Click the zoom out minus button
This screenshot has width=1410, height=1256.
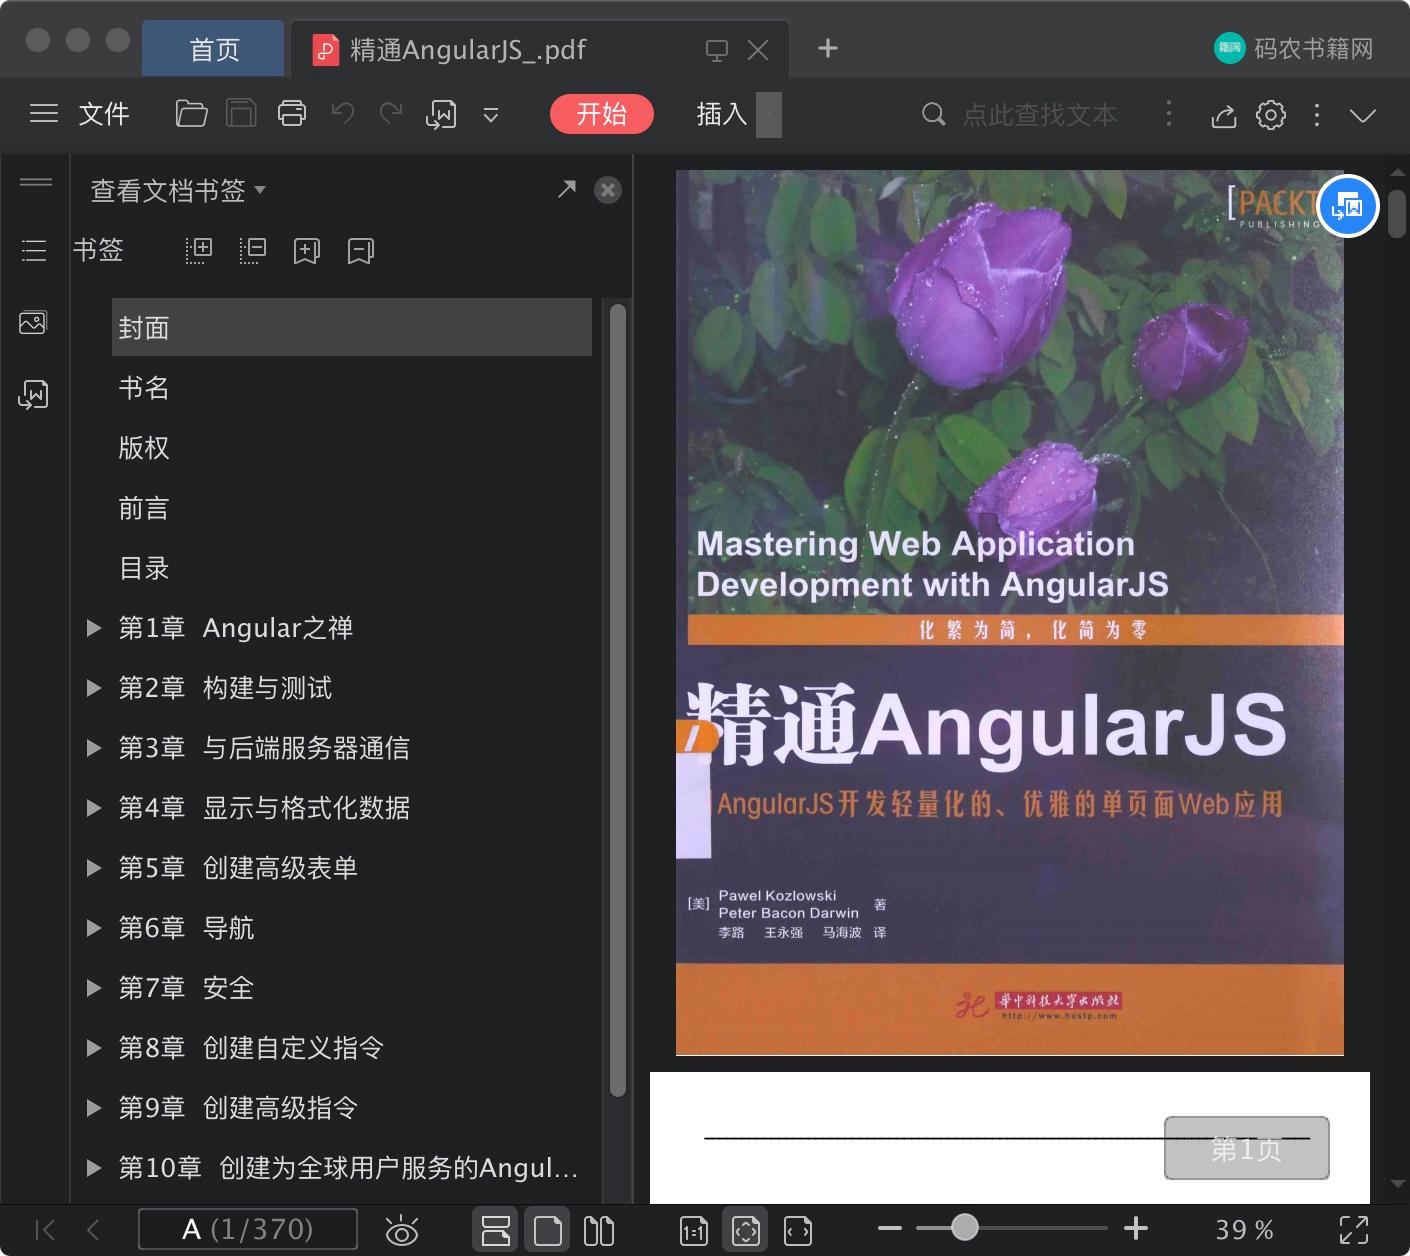pyautogui.click(x=890, y=1228)
